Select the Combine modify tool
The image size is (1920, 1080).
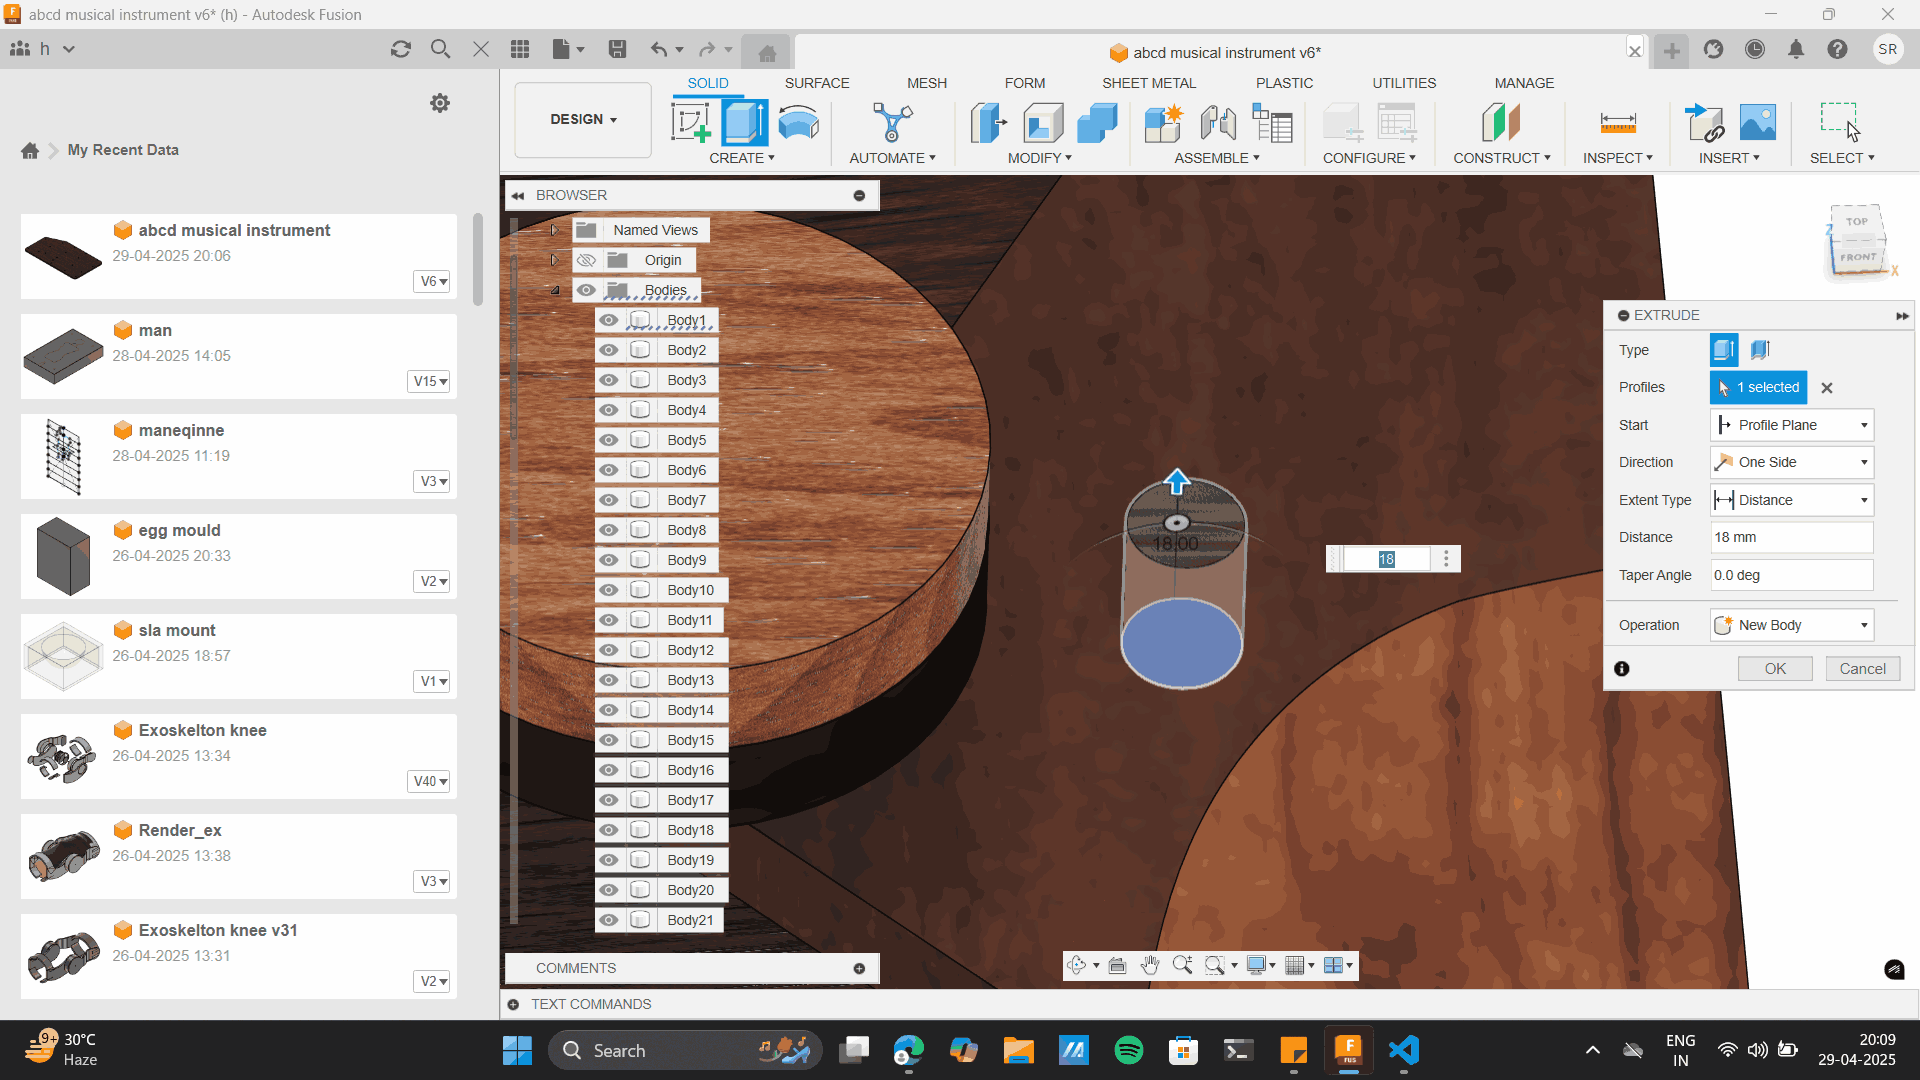click(x=1097, y=123)
